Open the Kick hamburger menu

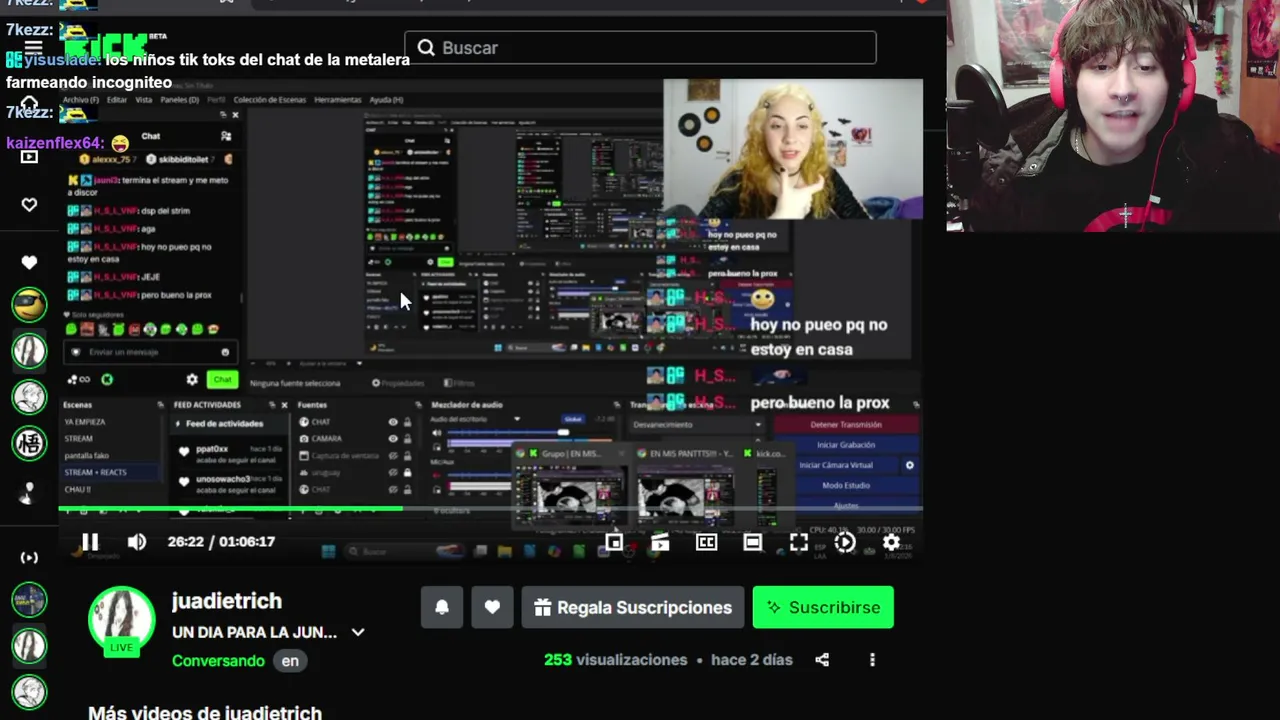point(33,47)
